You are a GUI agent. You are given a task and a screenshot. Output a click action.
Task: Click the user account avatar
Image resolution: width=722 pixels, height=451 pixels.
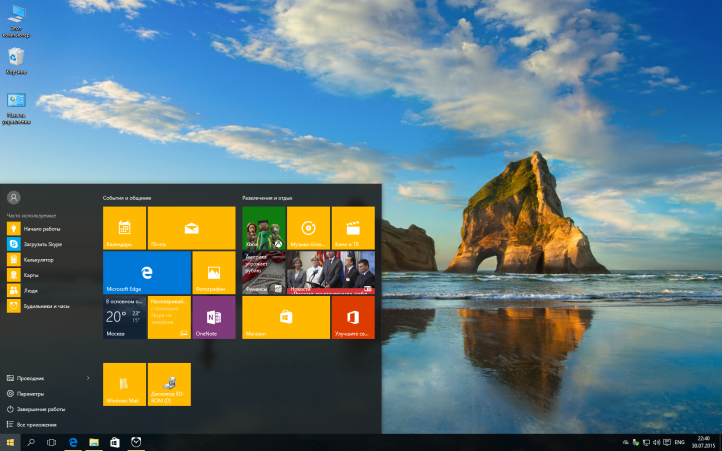pos(14,198)
